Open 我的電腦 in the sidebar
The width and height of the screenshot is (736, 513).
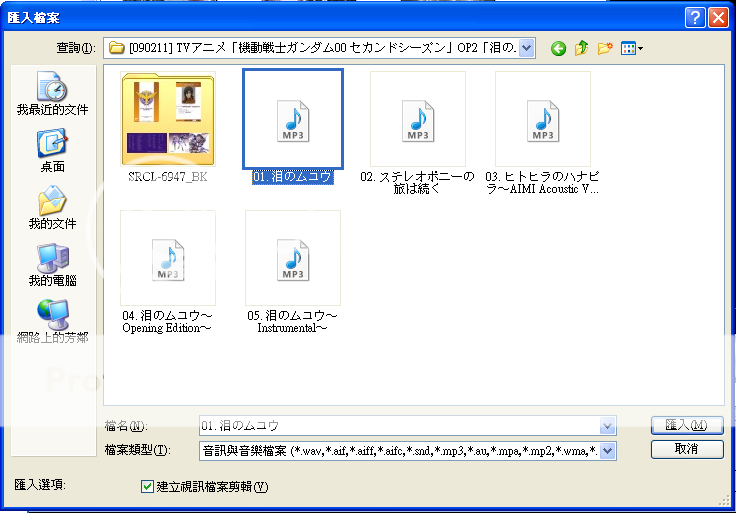pos(53,265)
